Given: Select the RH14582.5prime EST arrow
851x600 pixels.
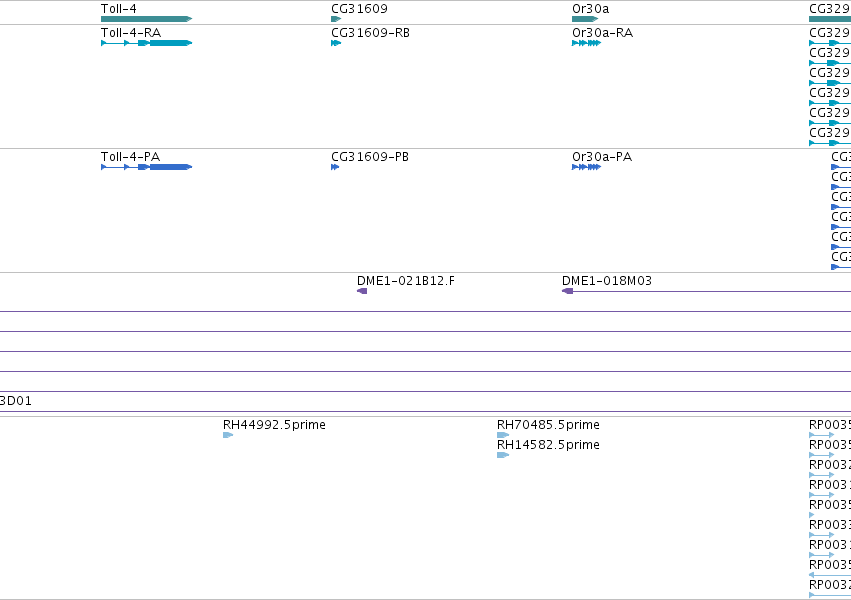Looking at the screenshot, I should (x=503, y=455).
